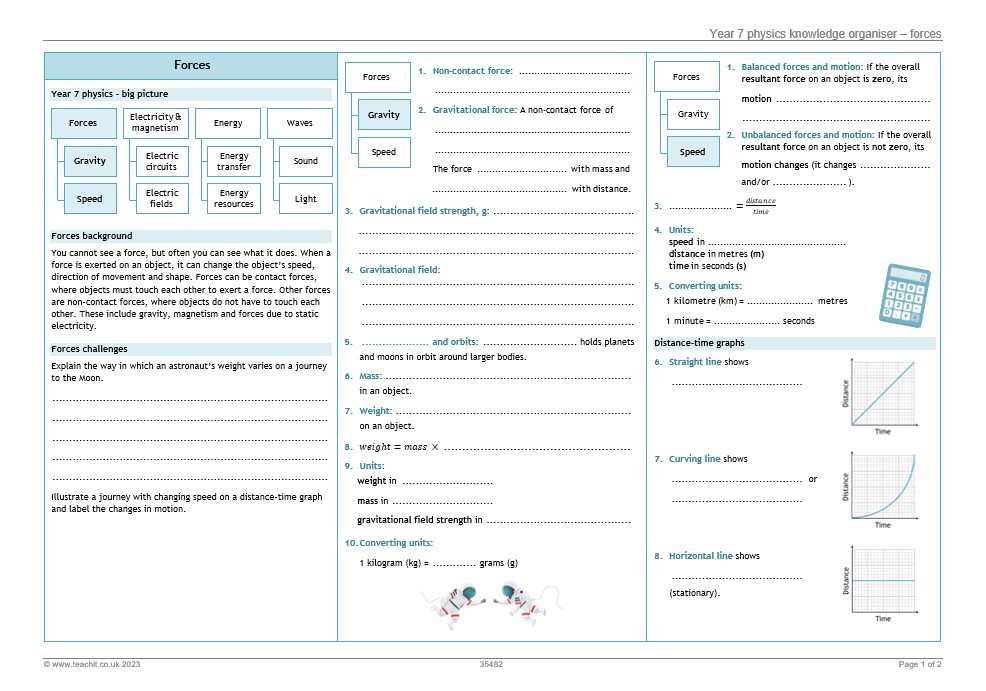Select the Light box under Waves
The width and height of the screenshot is (986, 691).
point(306,199)
